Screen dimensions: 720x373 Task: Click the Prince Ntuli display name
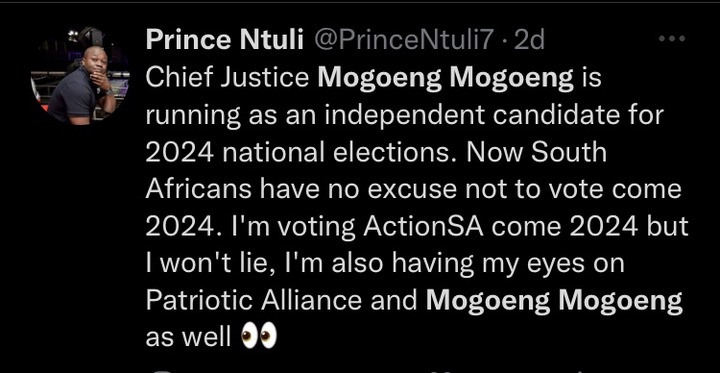click(x=225, y=41)
